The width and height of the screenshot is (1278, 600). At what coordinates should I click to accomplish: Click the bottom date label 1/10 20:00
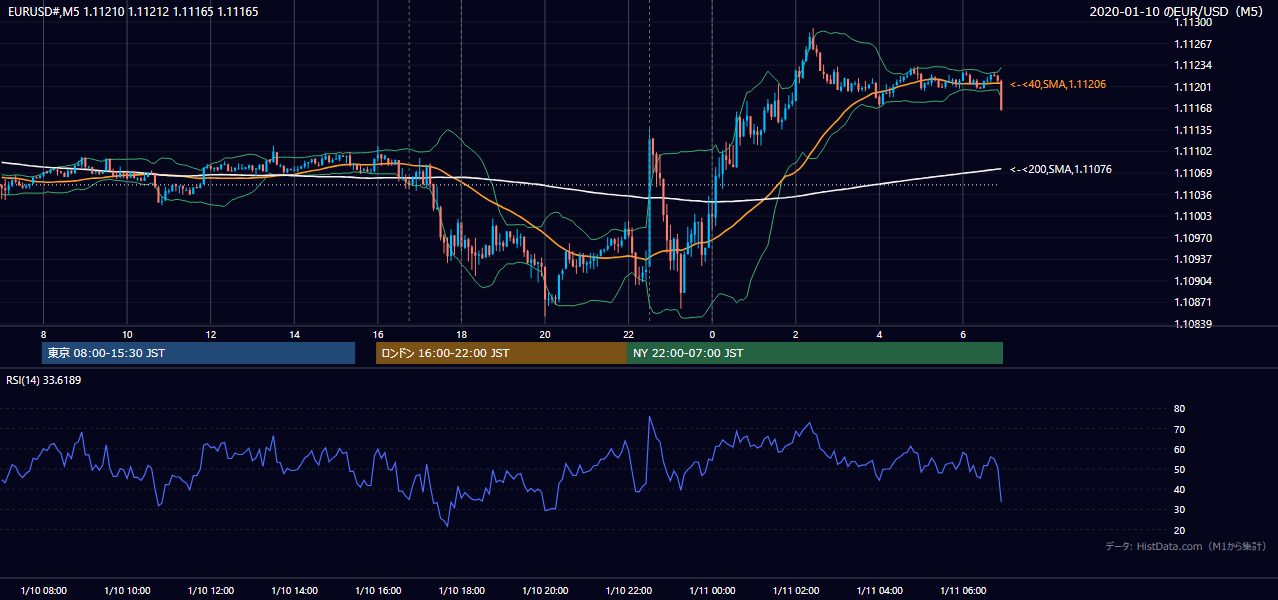[x=545, y=591]
